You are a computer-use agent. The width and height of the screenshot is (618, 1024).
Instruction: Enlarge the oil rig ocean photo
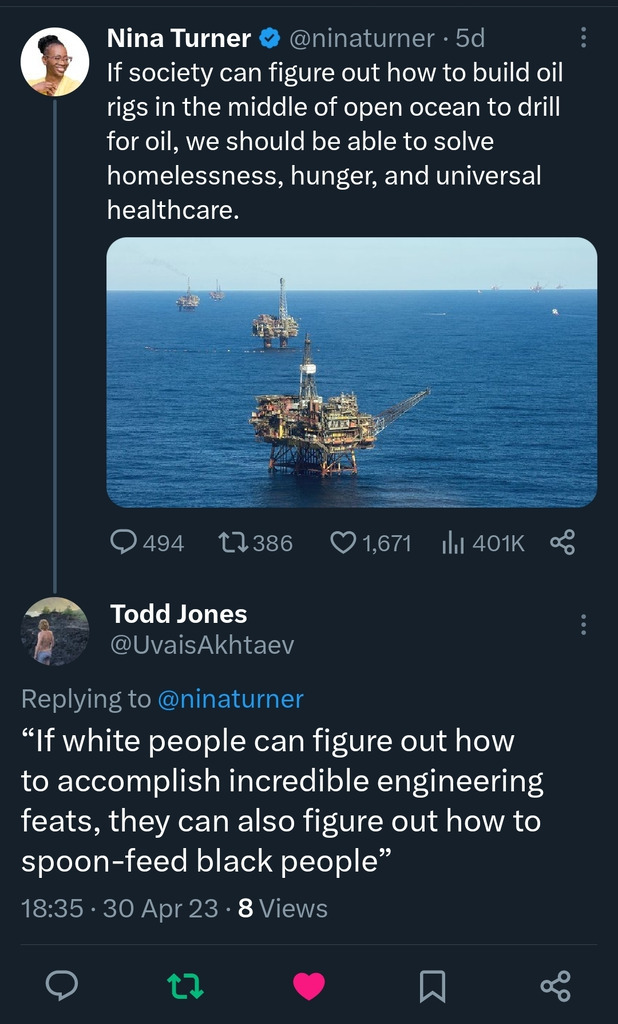[x=352, y=372]
